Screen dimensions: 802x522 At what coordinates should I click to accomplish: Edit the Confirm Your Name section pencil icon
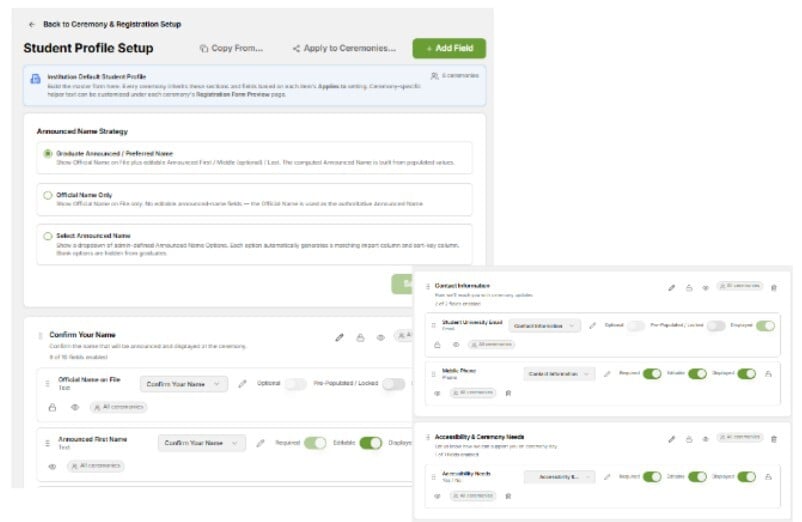pyautogui.click(x=339, y=337)
